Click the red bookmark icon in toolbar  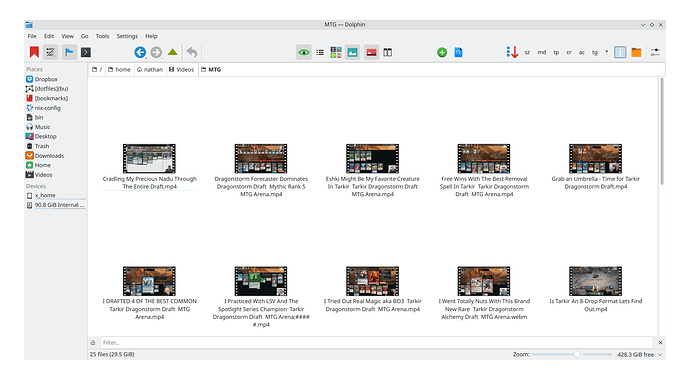[x=34, y=52]
